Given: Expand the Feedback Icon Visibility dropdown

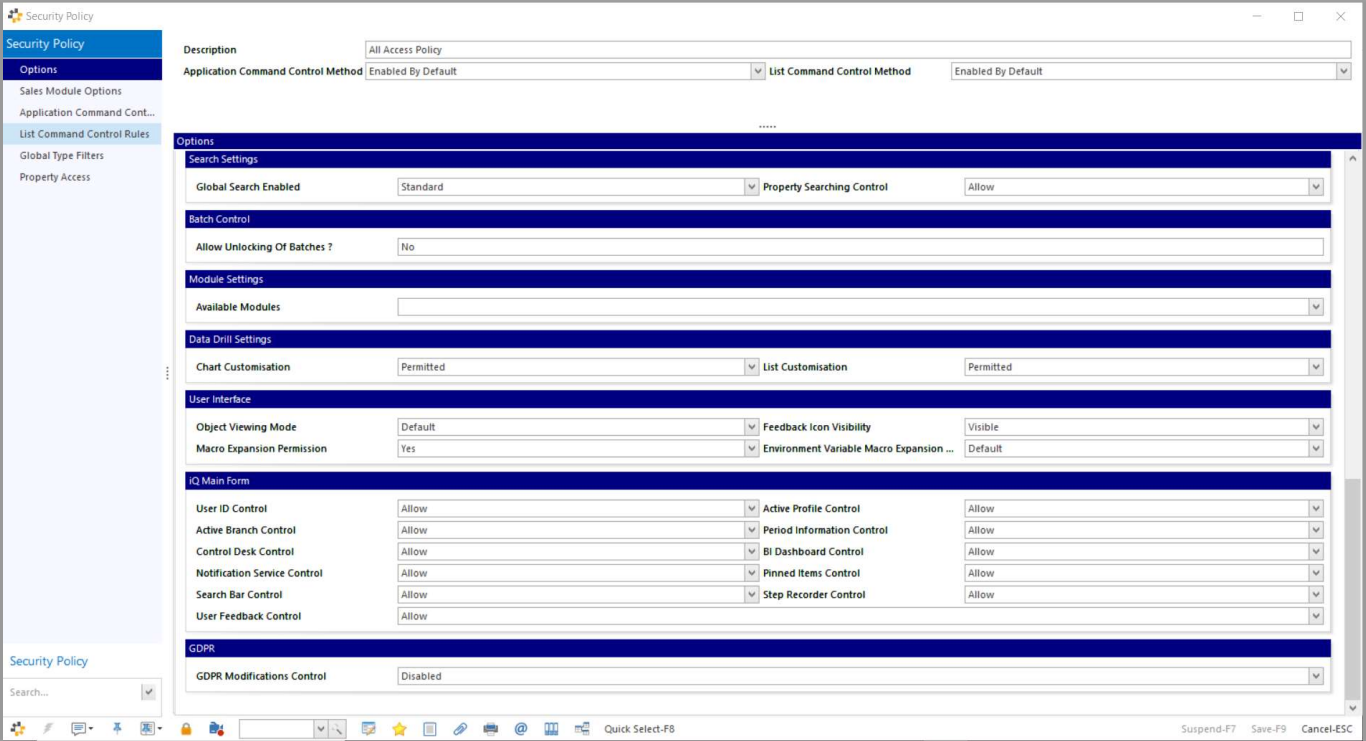Looking at the screenshot, I should (1316, 427).
